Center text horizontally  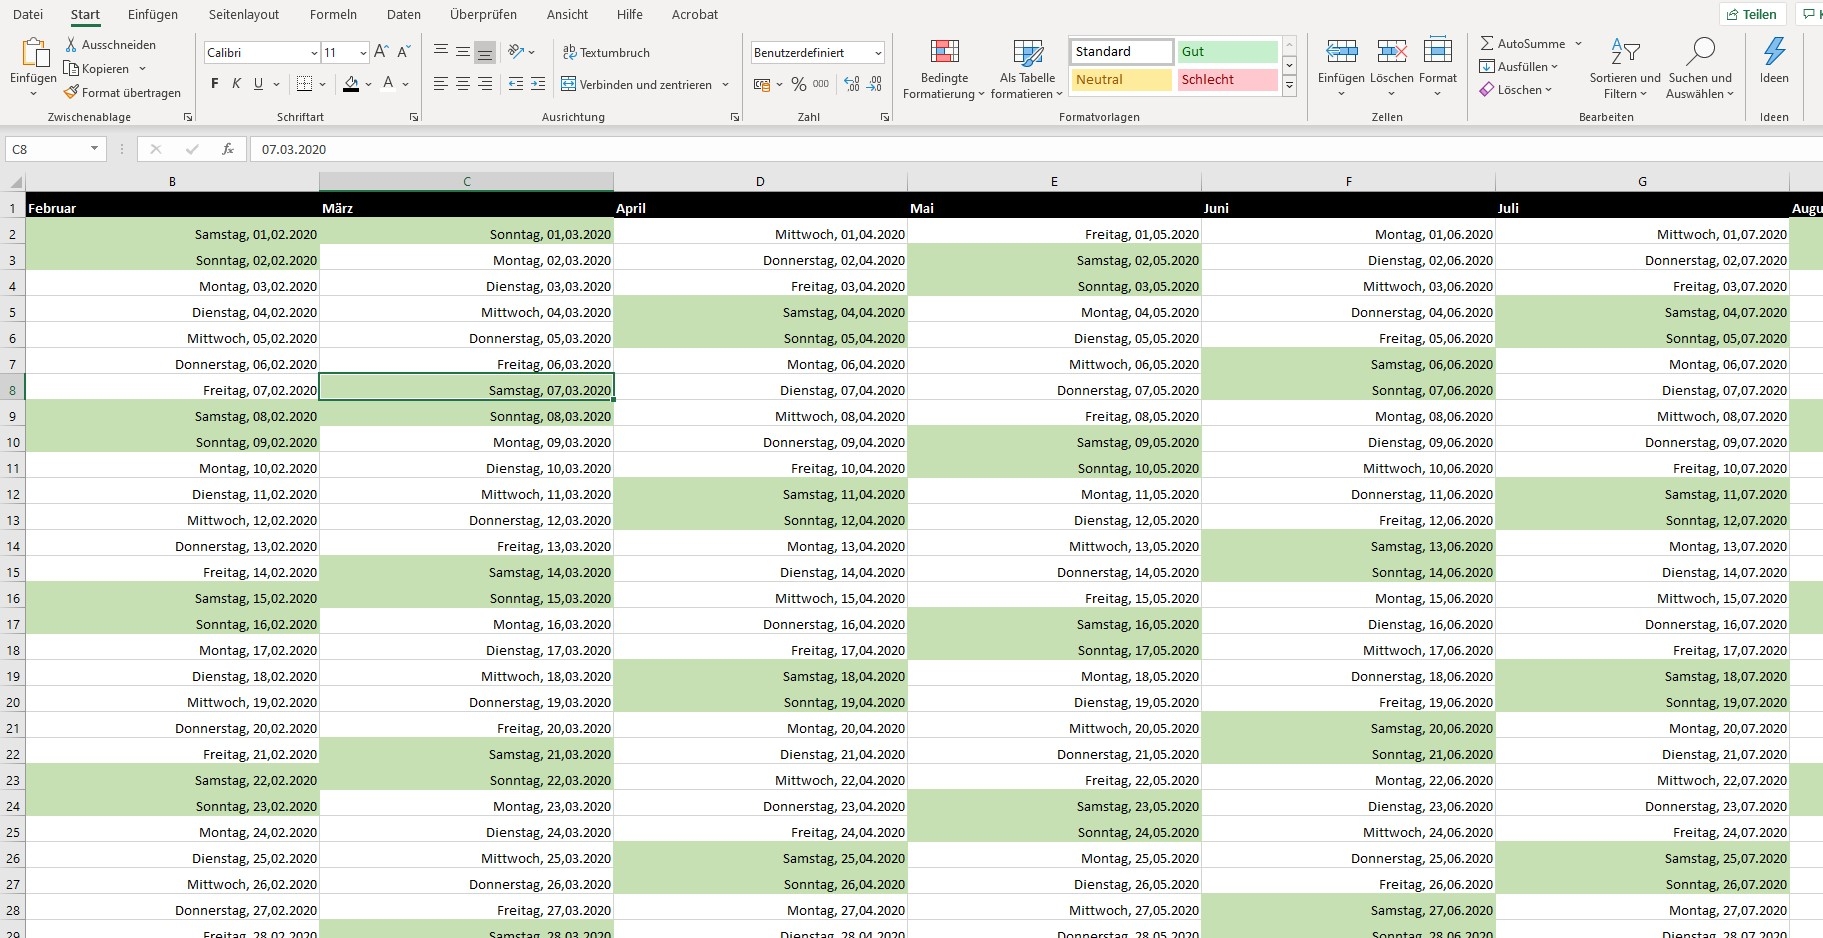[x=462, y=84]
